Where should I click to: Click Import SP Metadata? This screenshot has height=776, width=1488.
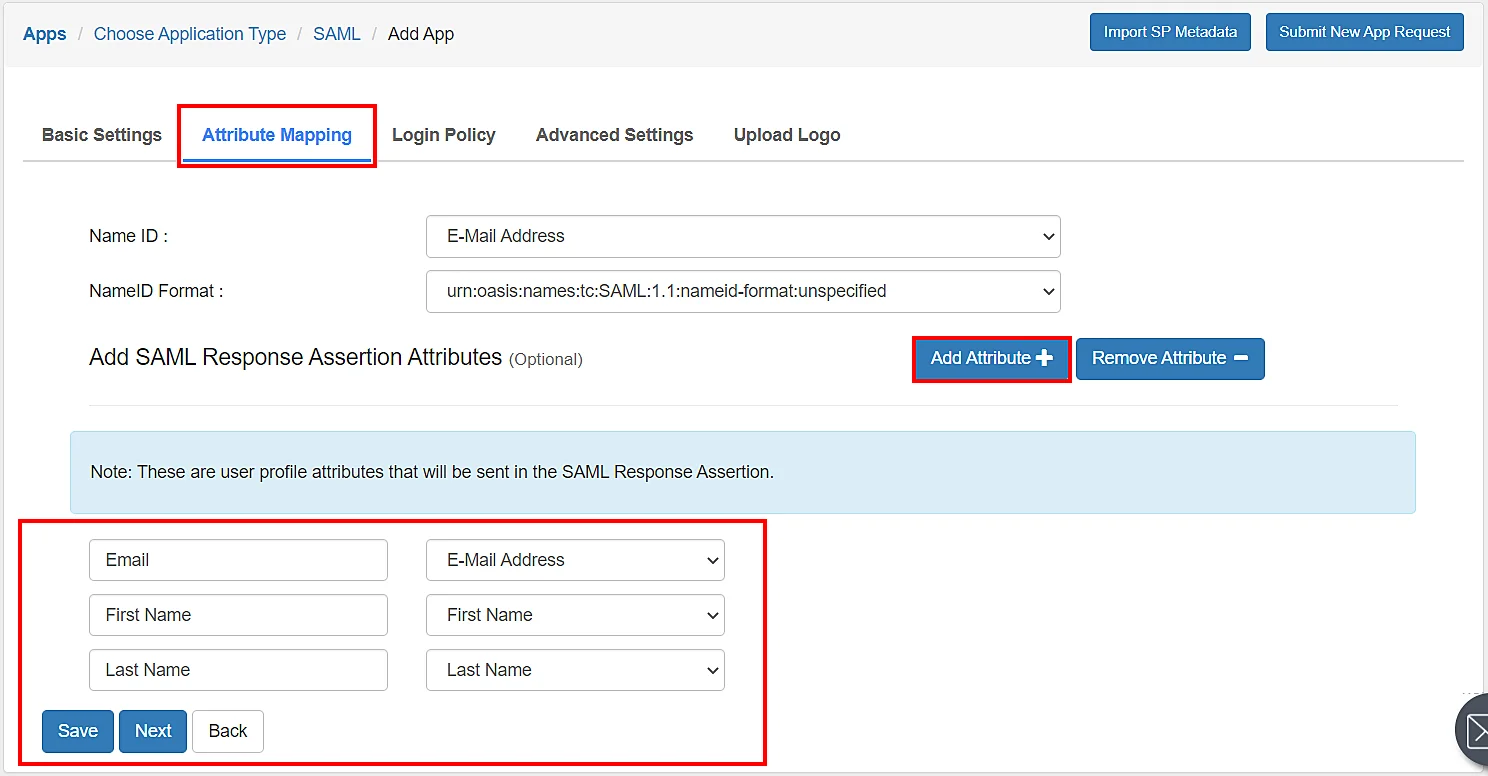pyautogui.click(x=1170, y=31)
